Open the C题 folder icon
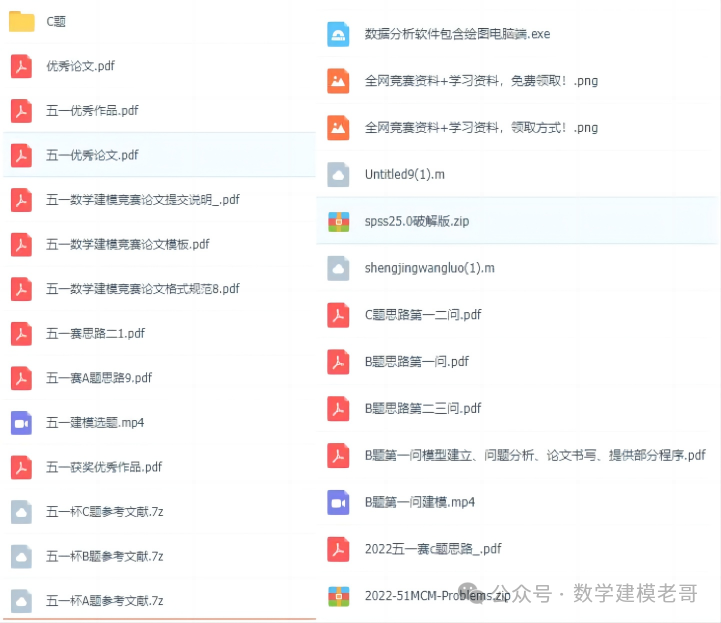Image resolution: width=721 pixels, height=623 pixels. coord(22,21)
